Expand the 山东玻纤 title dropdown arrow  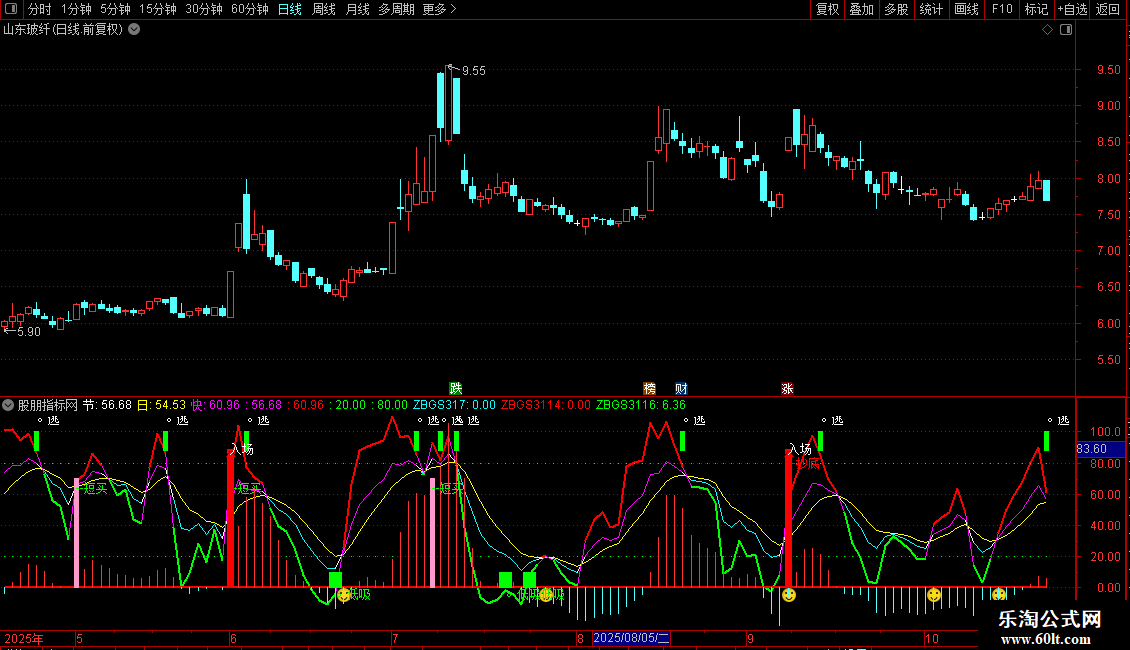pos(134,30)
